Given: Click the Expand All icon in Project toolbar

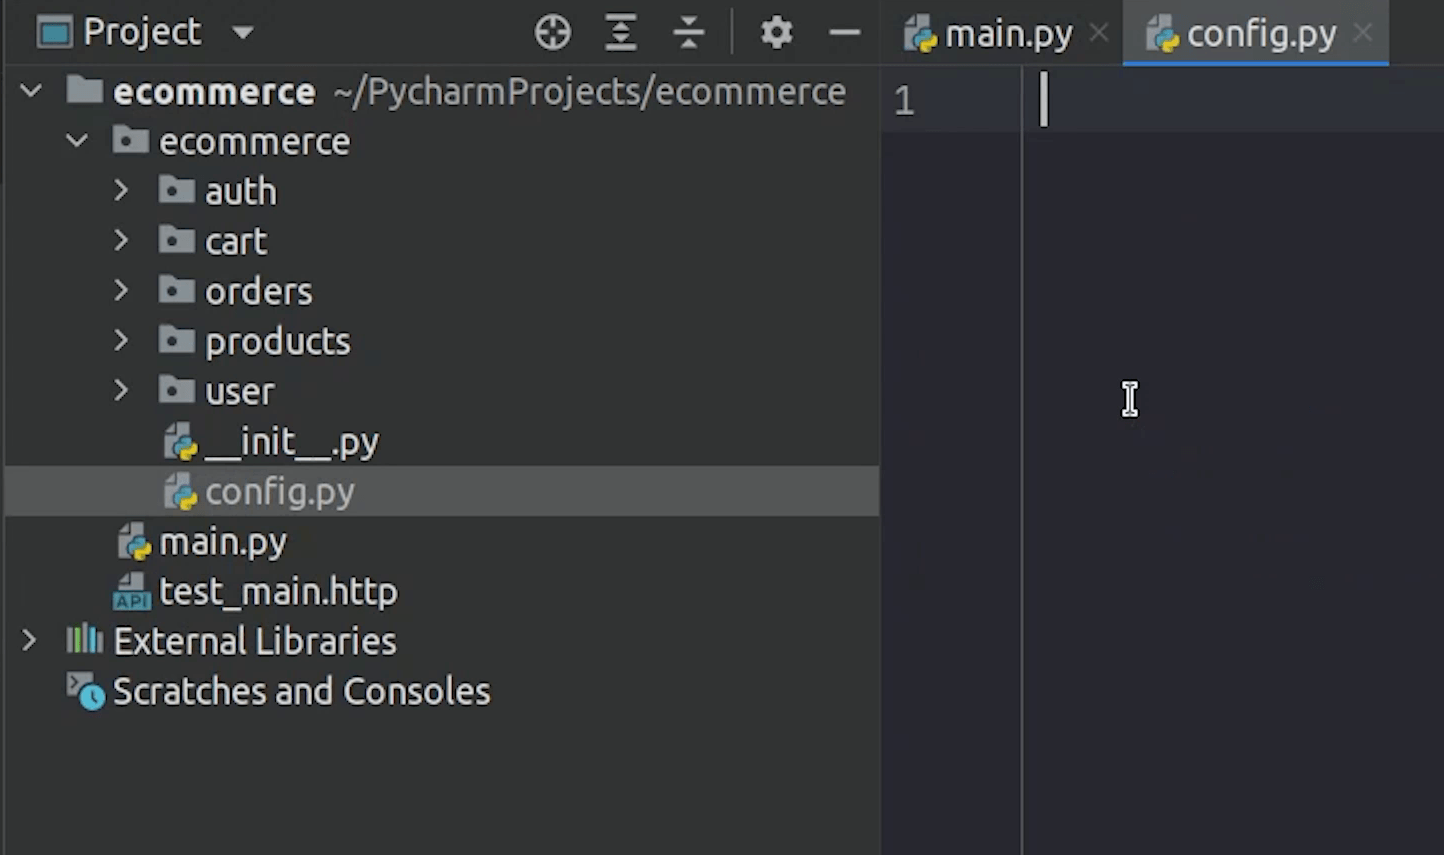Looking at the screenshot, I should [620, 33].
